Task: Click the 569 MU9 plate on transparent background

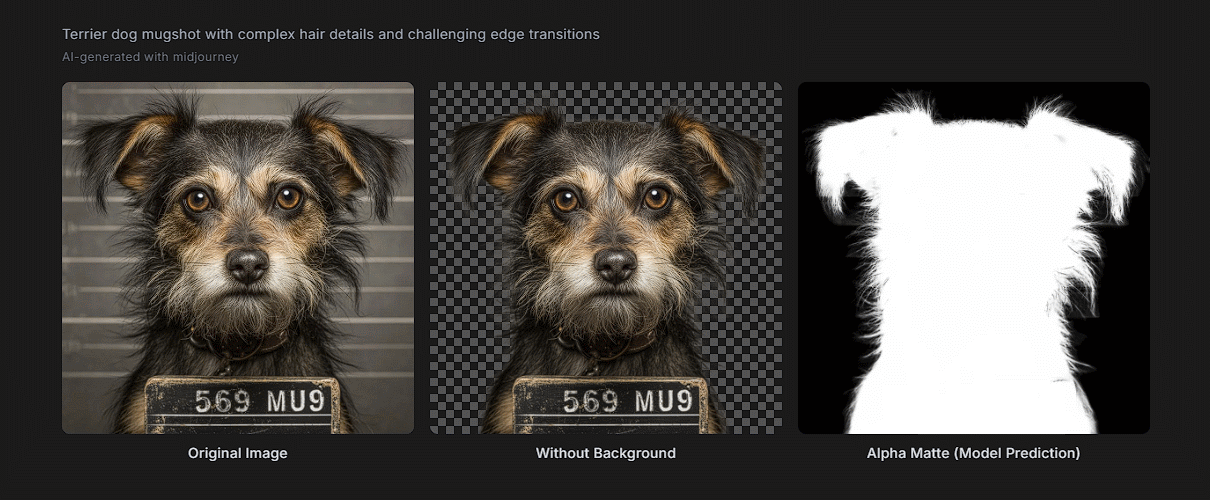Action: pos(612,404)
